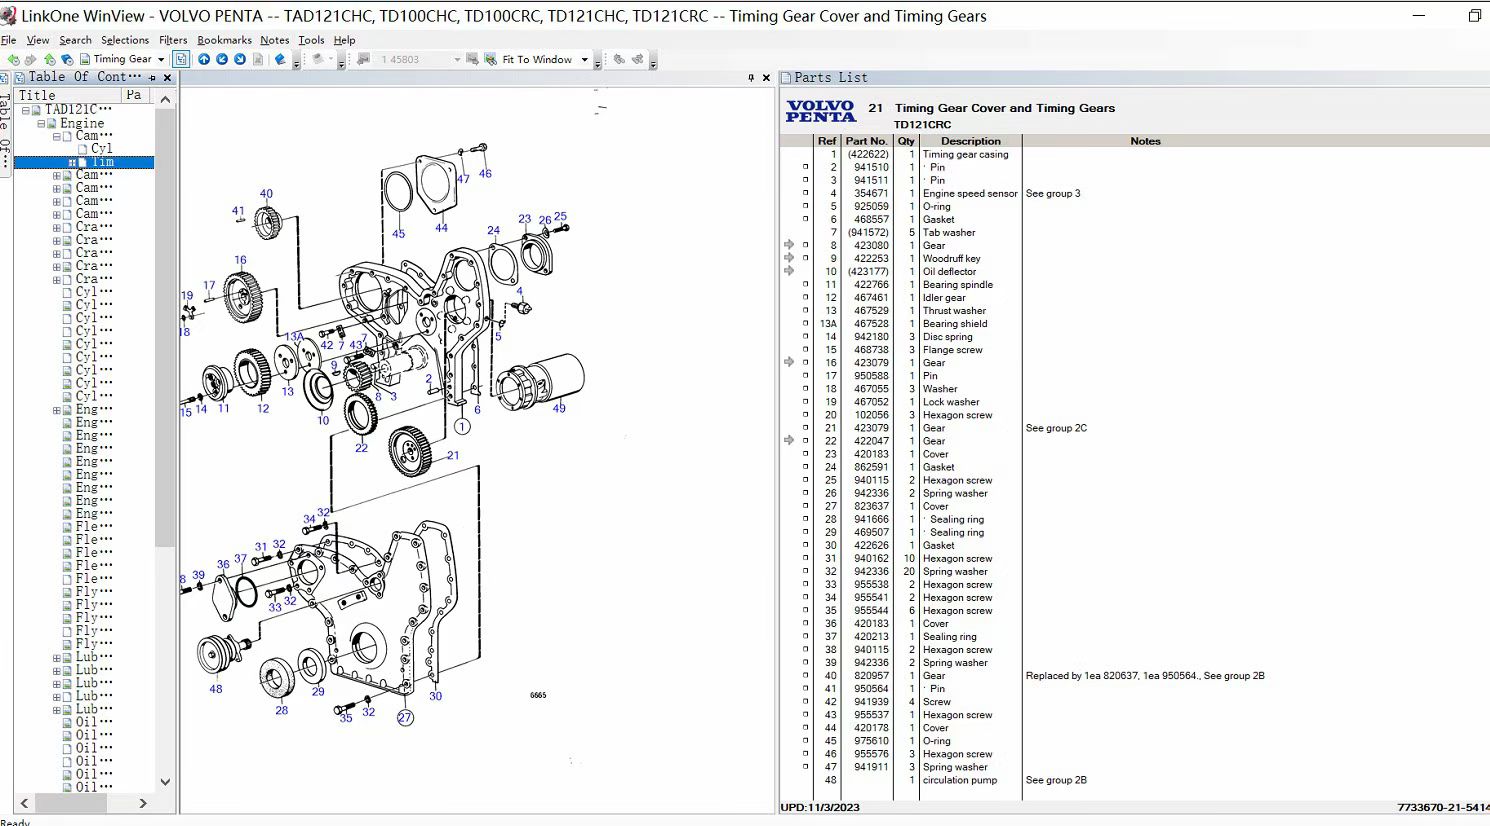Image resolution: width=1490 pixels, height=826 pixels.
Task: Pin the Table Of Contents panel
Action: pos(152,78)
